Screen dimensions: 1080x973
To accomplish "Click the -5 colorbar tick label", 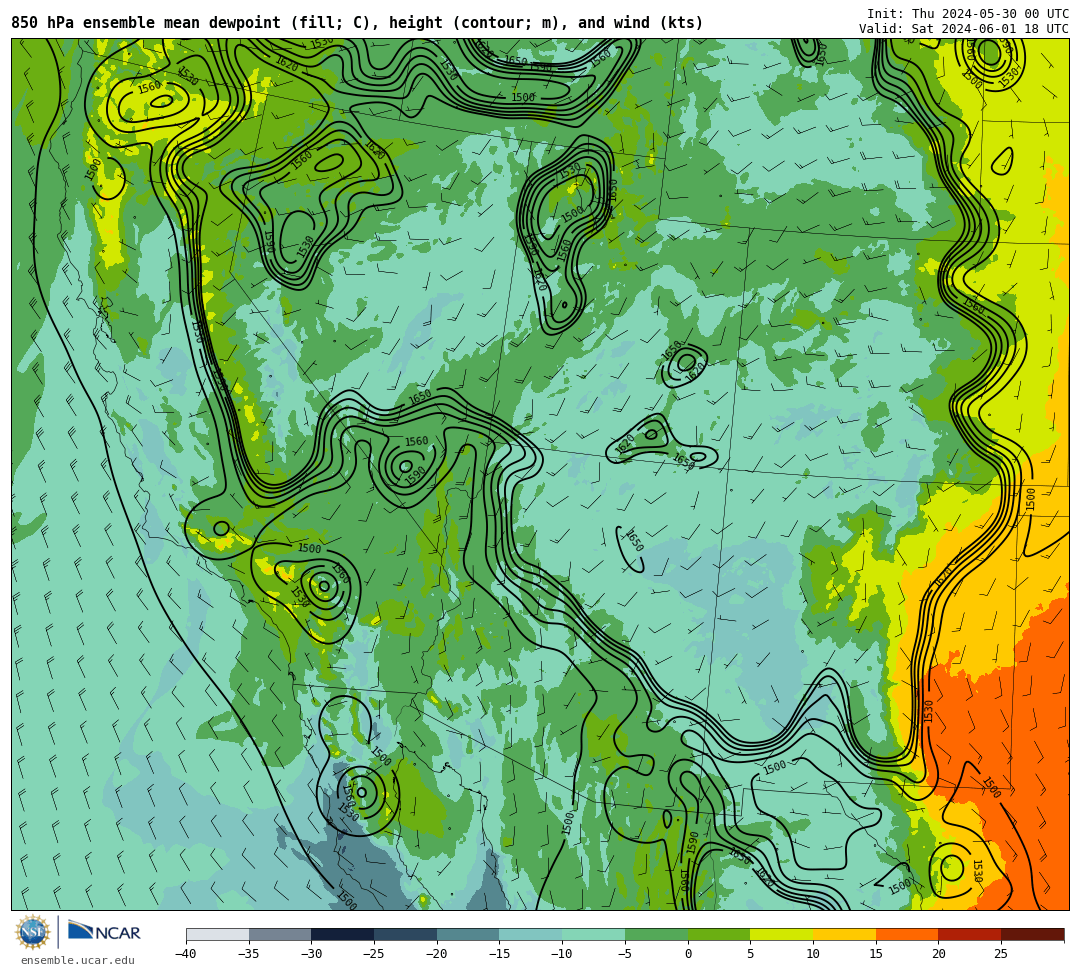I will [x=625, y=954].
